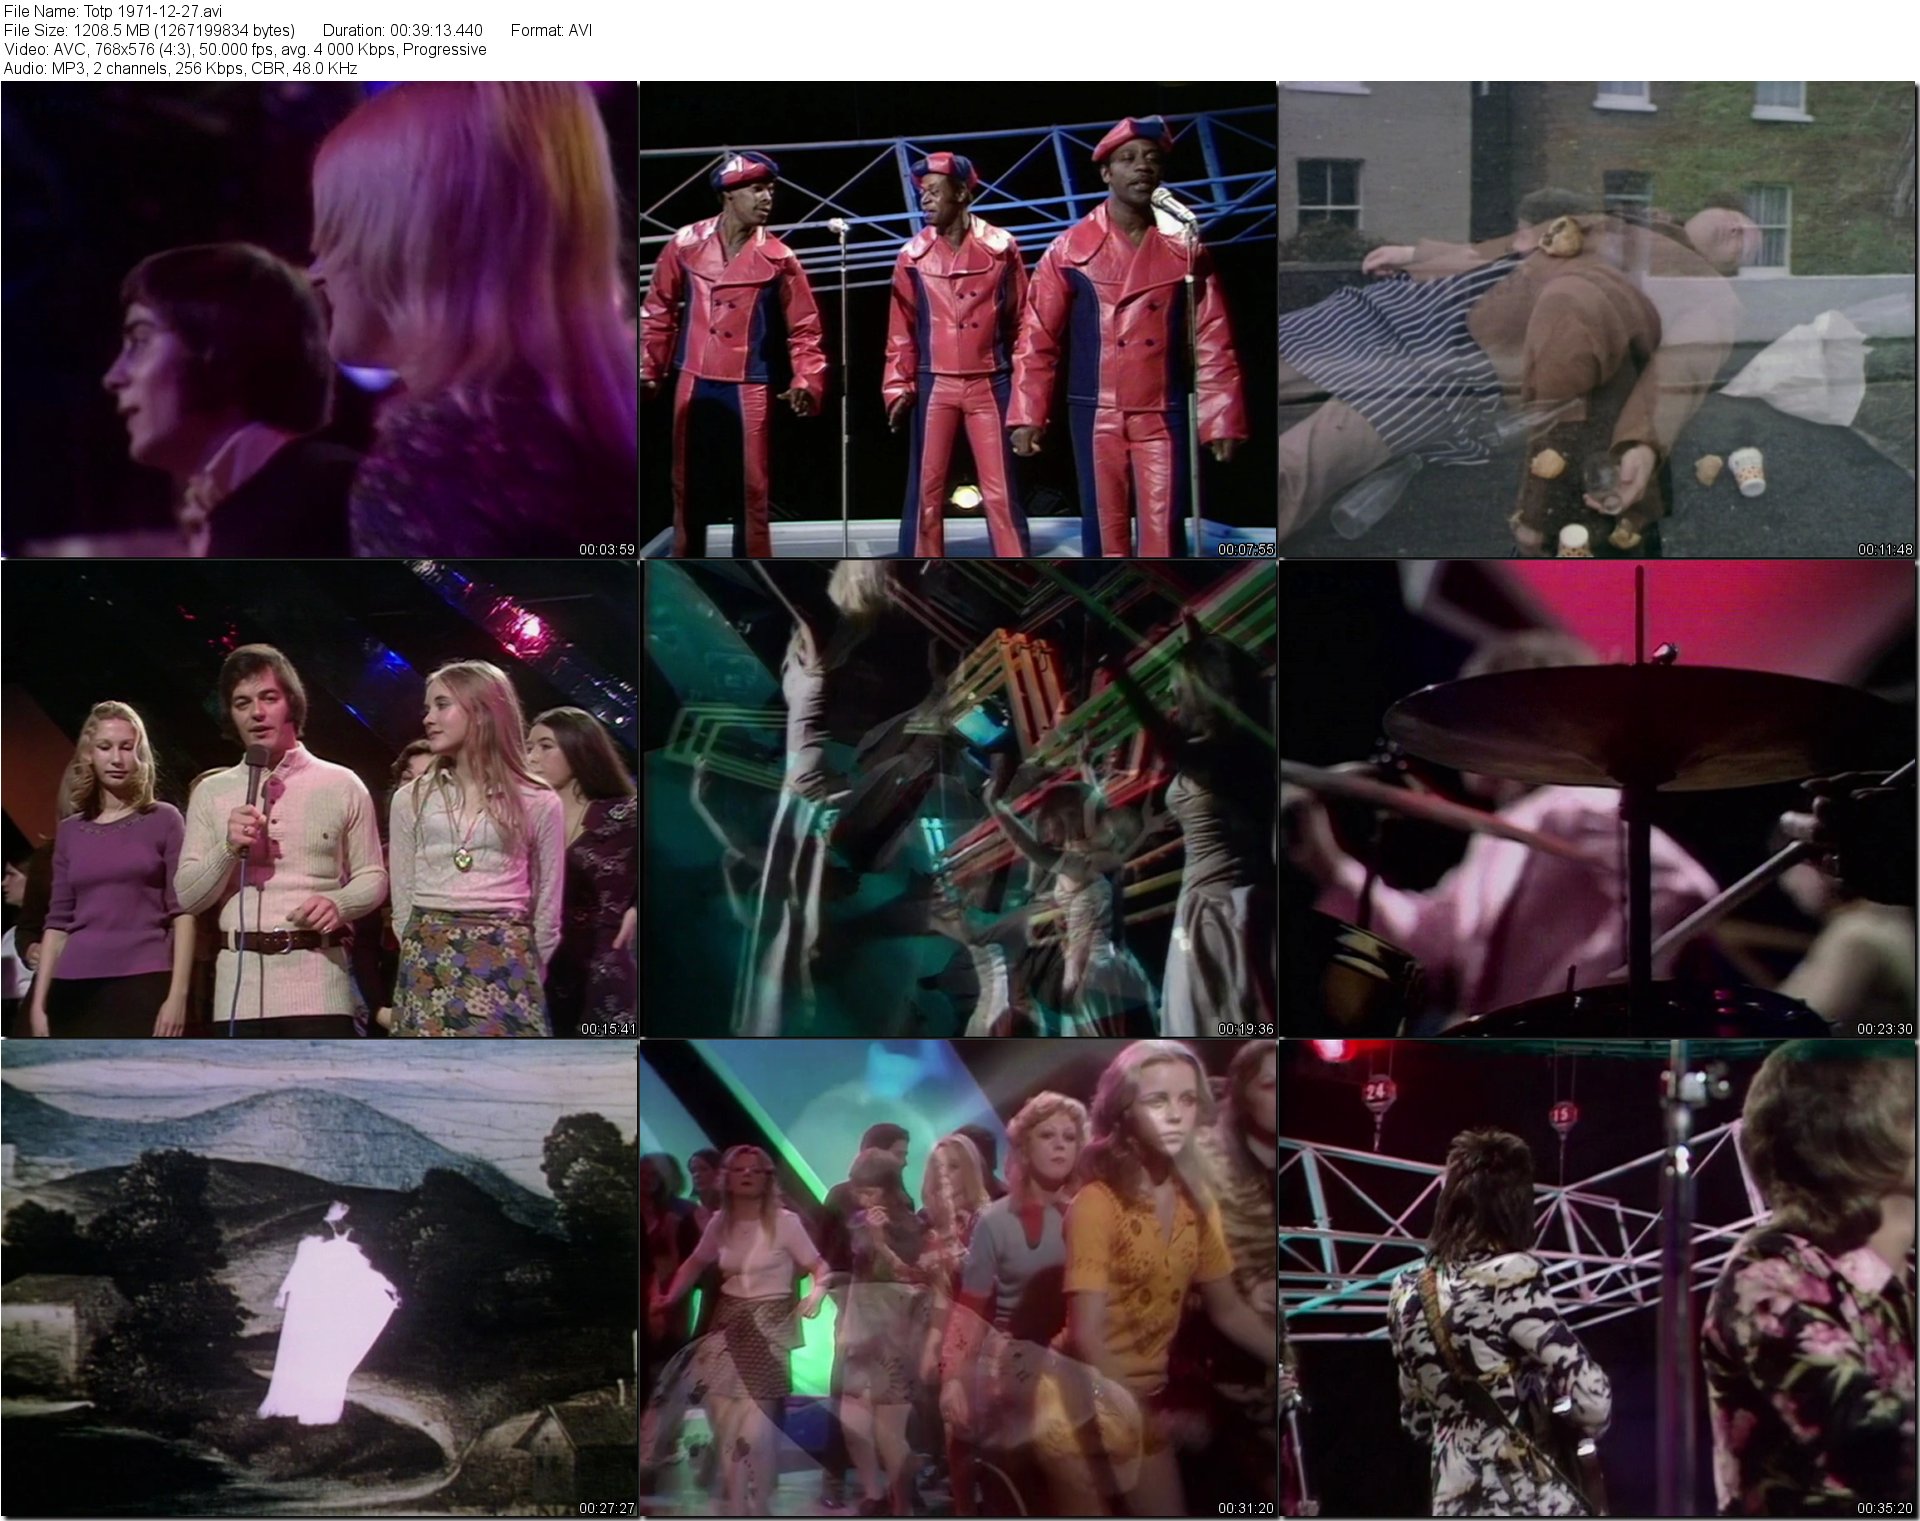Click the File Name text line

click(113, 11)
